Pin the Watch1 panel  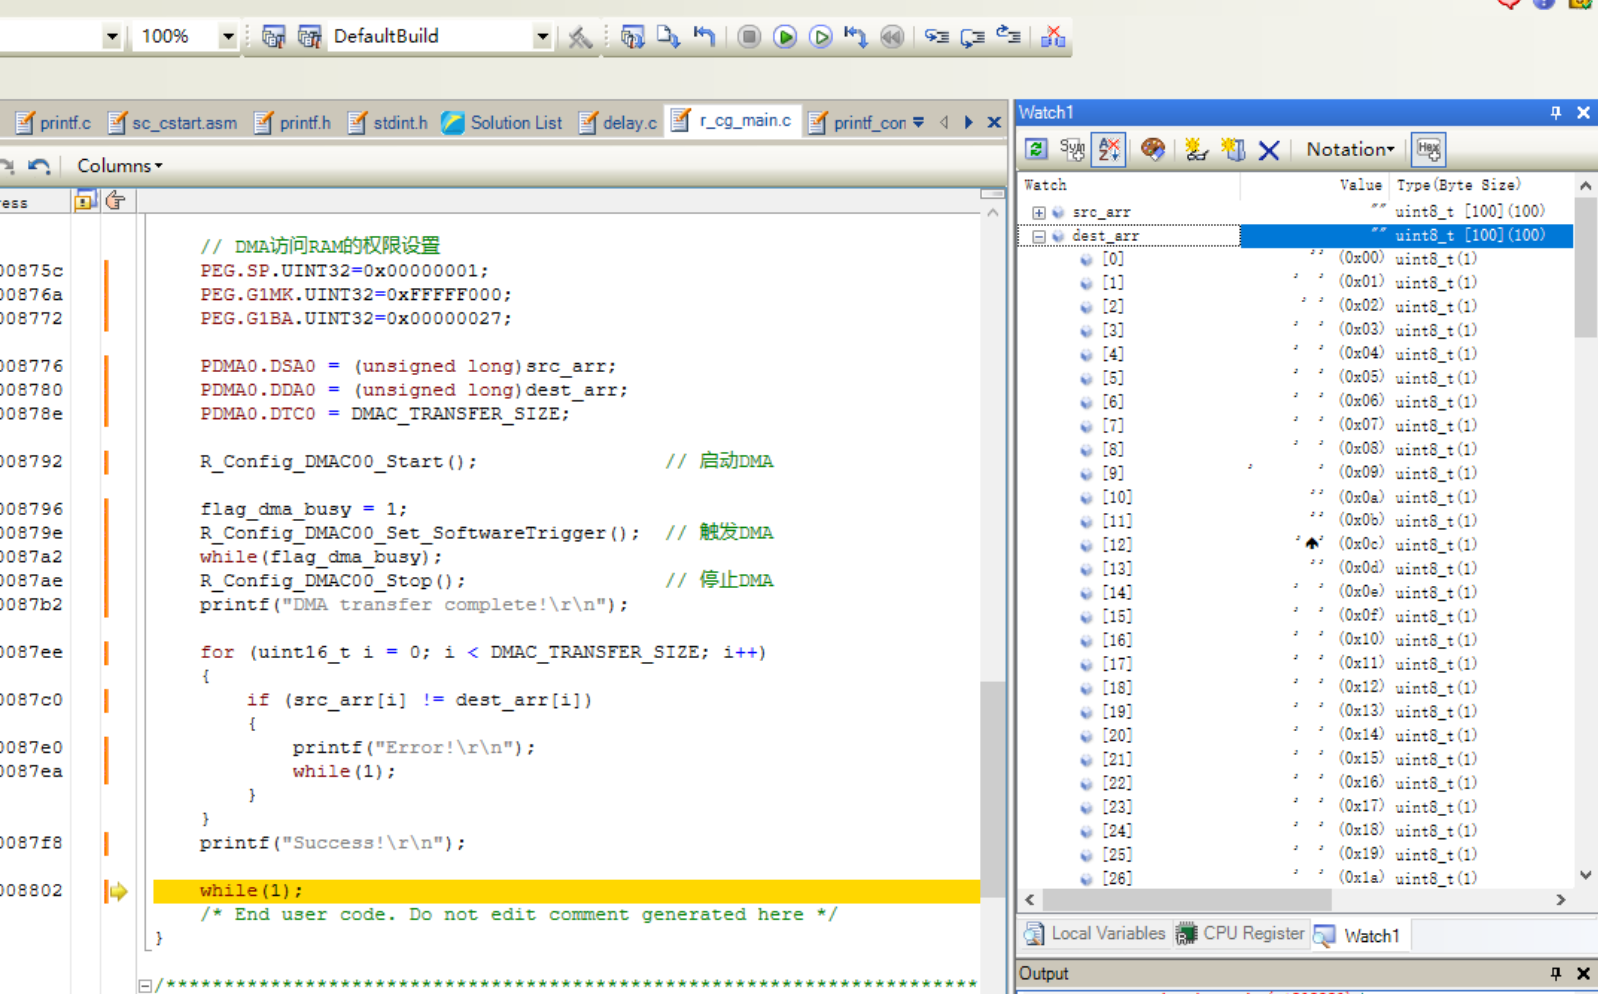pyautogui.click(x=1556, y=113)
